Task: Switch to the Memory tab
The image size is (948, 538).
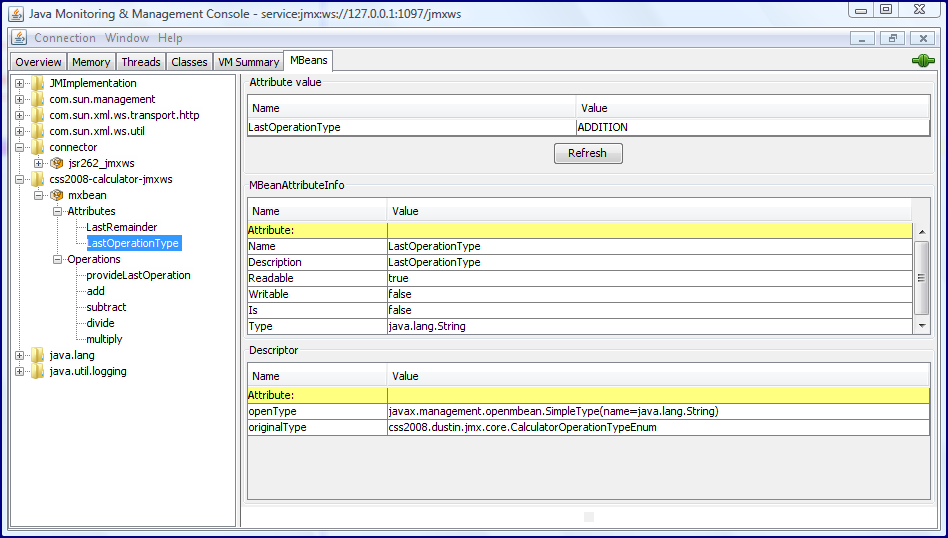Action: click(91, 62)
